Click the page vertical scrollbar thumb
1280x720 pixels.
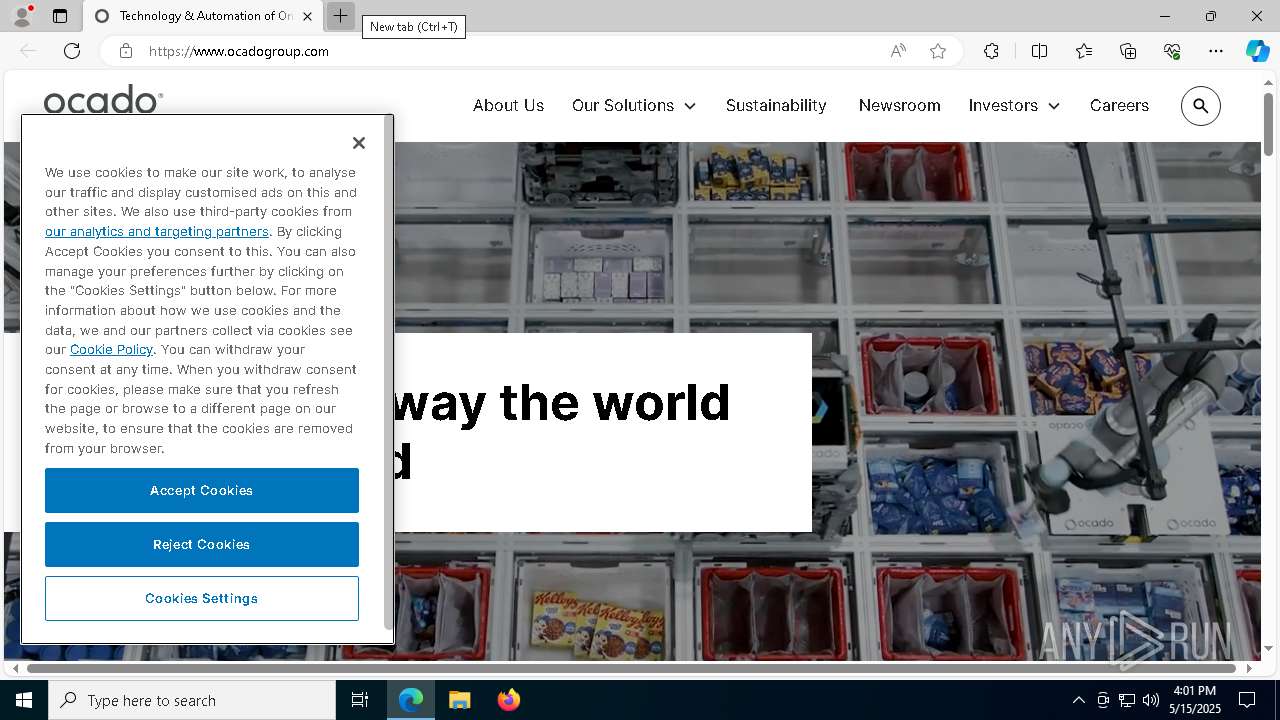coord(1268,124)
